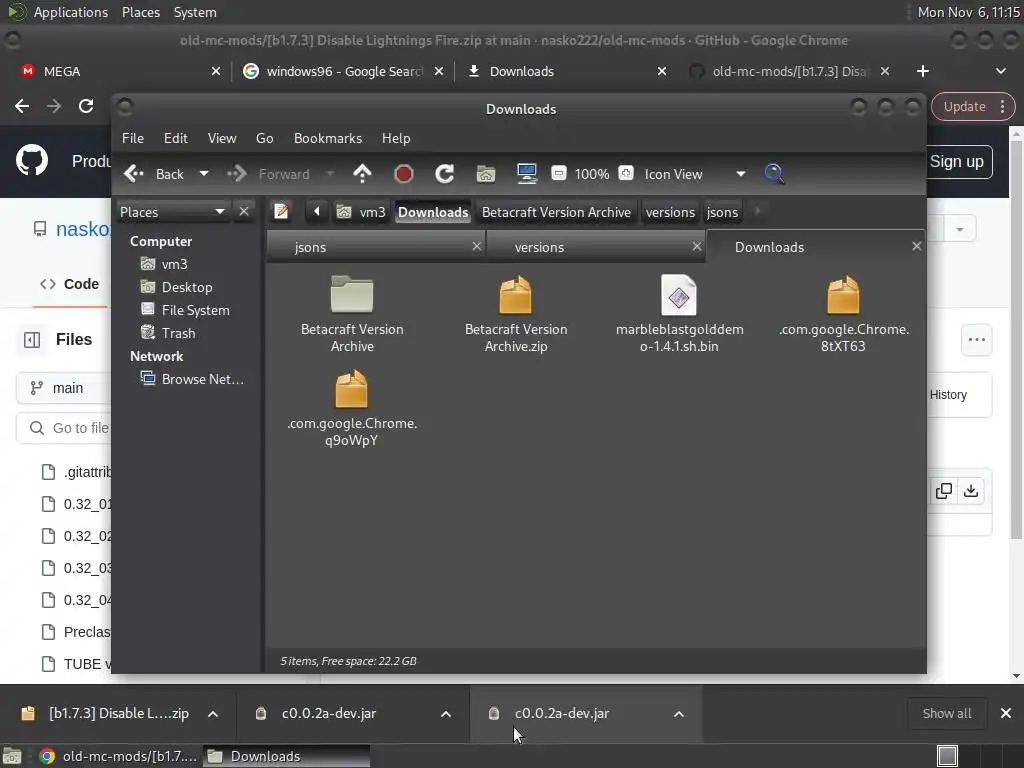The image size is (1024, 768).
Task: Select Betacraft Version Archive folder icon
Action: coord(352,294)
